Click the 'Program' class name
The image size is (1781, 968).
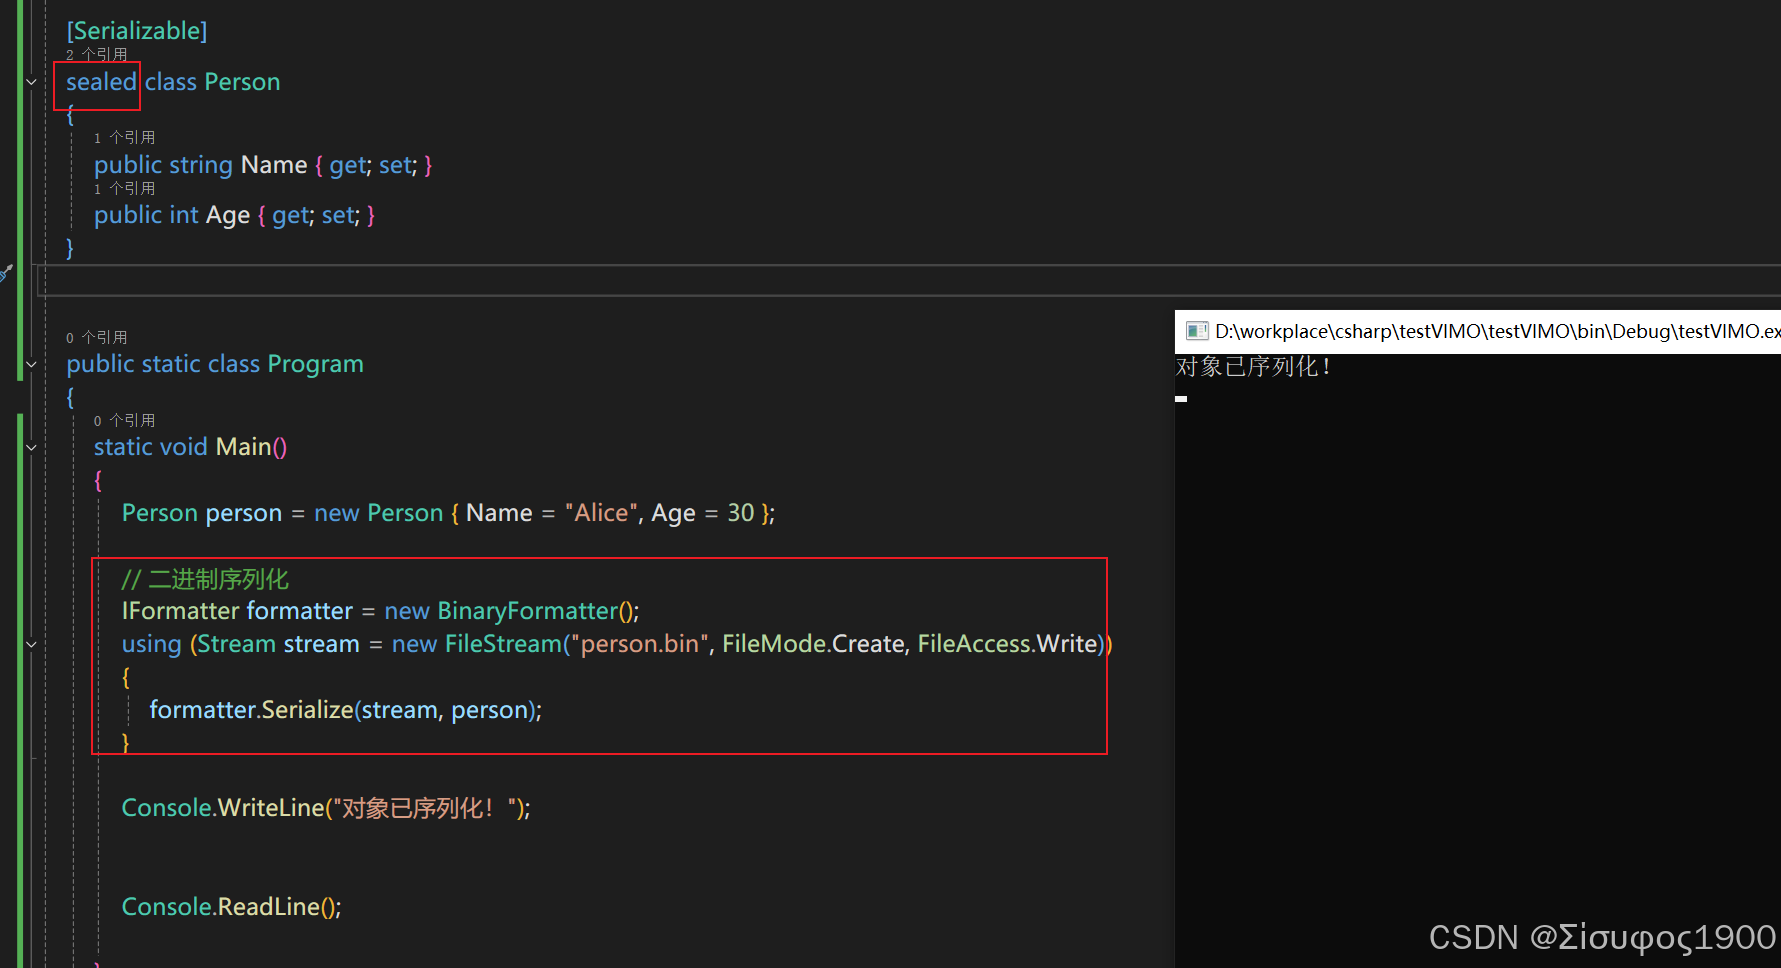pos(316,364)
